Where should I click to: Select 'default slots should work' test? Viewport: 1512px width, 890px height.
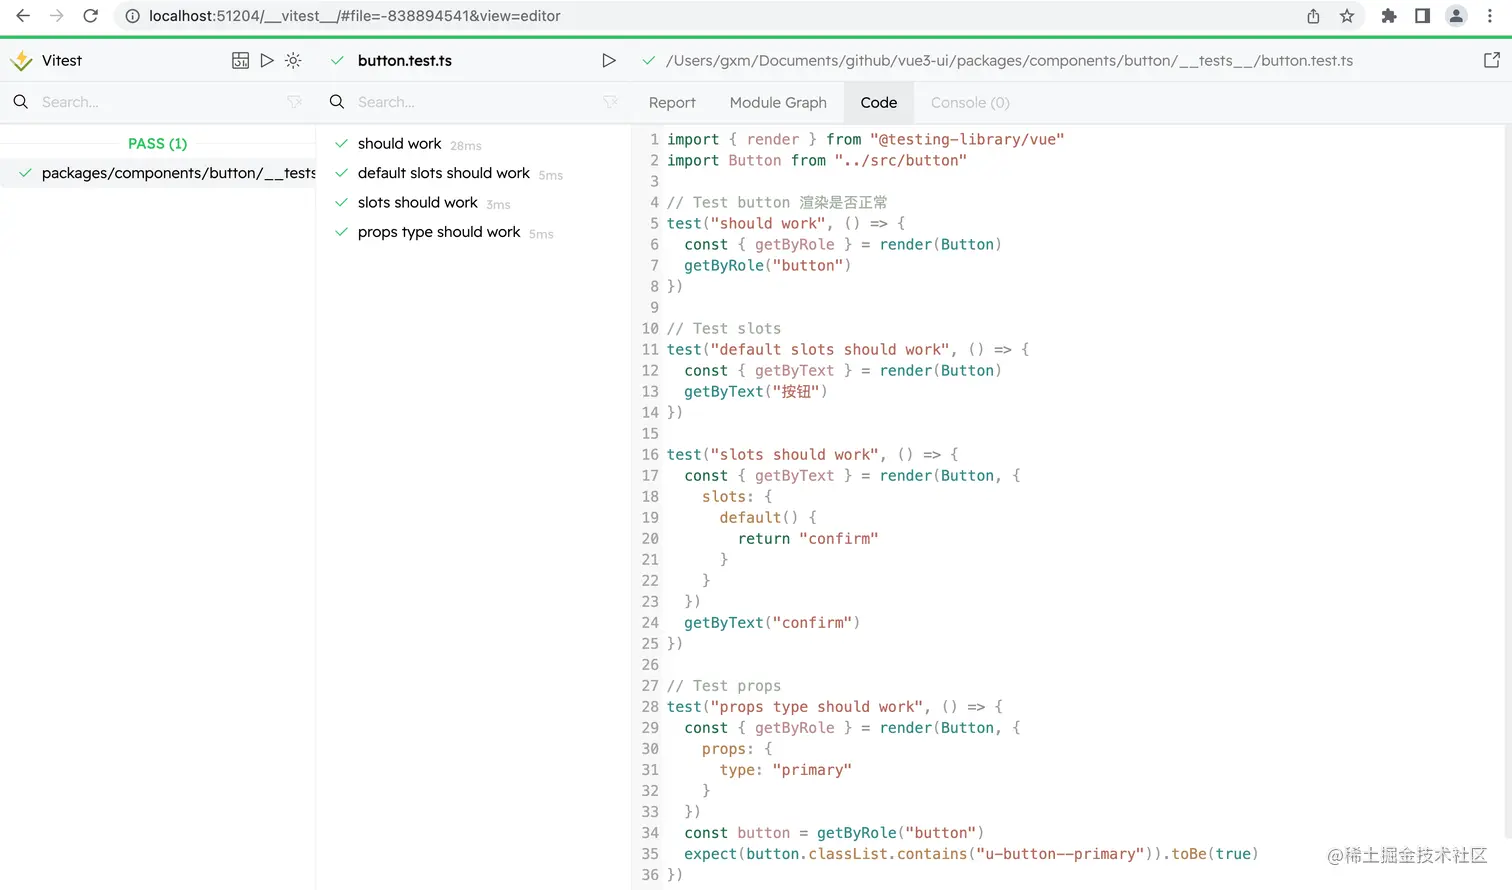click(473, 173)
